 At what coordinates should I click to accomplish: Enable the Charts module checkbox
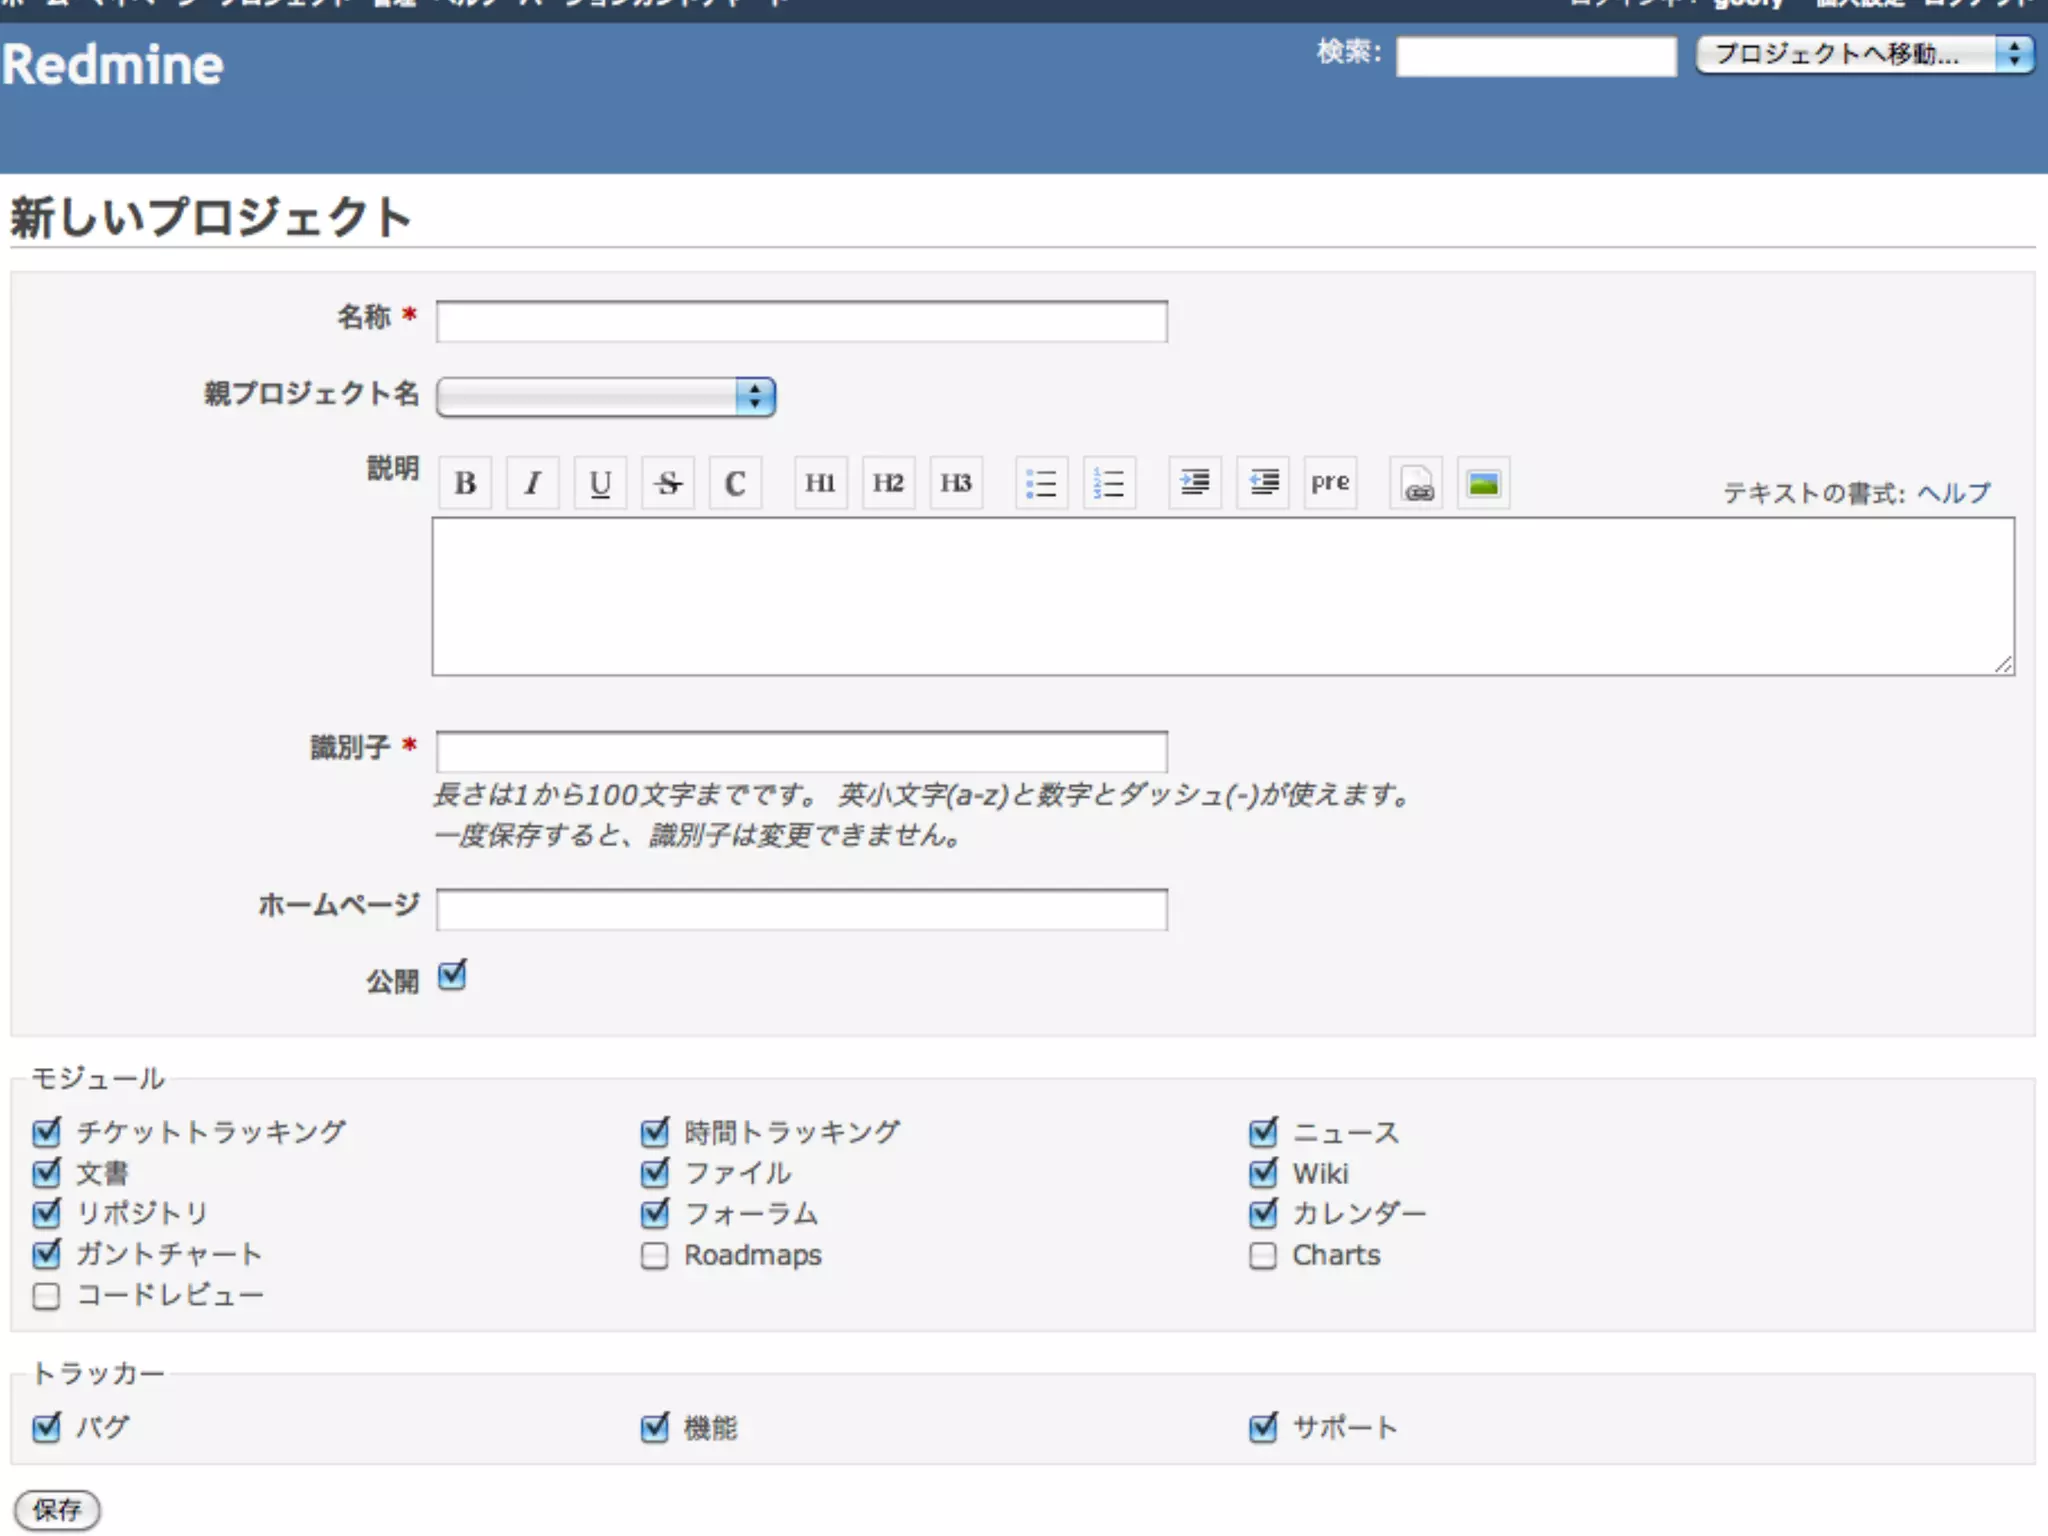[x=1263, y=1256]
